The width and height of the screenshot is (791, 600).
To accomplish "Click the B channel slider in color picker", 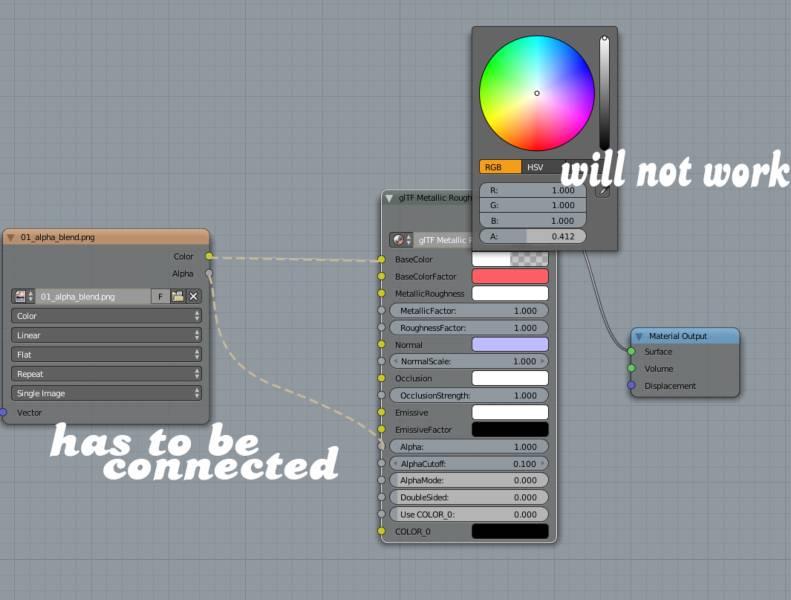I will pyautogui.click(x=533, y=221).
